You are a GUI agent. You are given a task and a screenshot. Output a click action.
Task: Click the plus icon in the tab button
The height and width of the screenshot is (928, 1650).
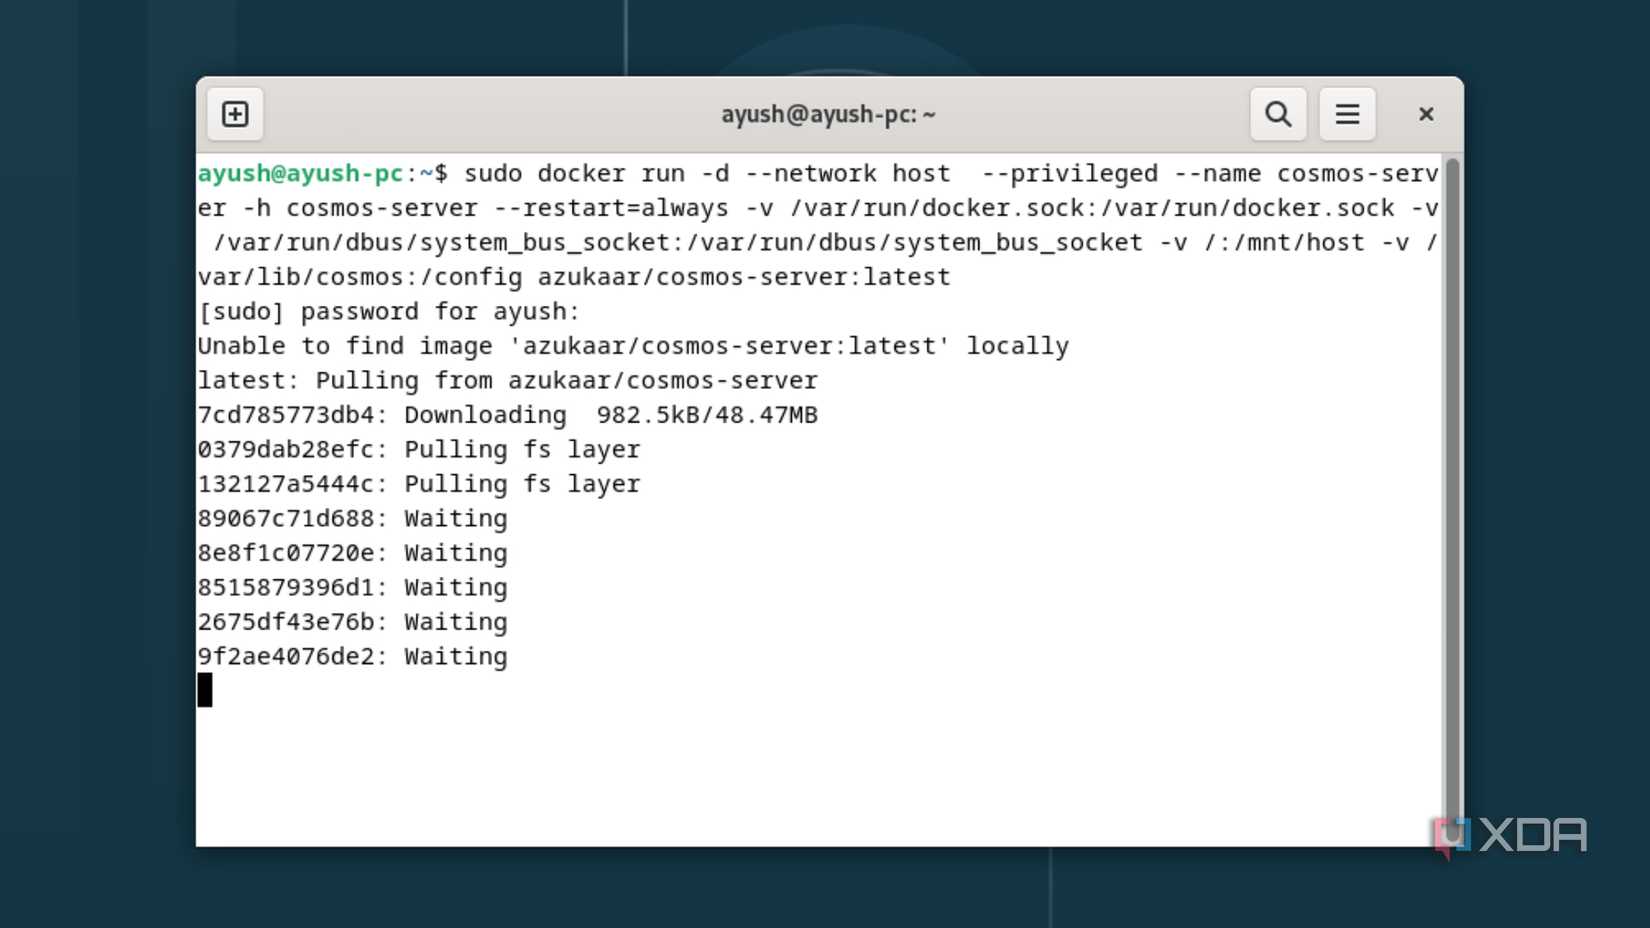[234, 114]
